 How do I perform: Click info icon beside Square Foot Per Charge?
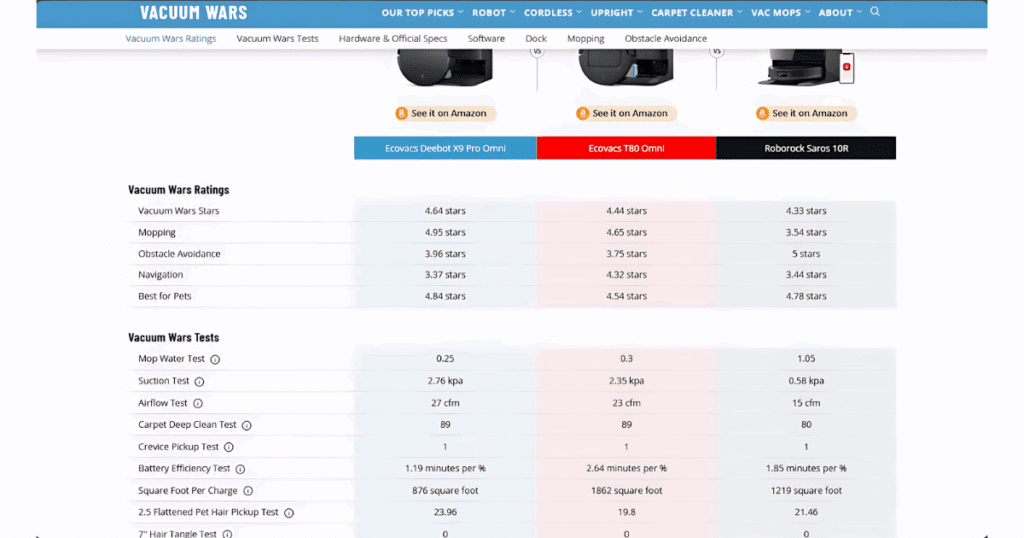point(248,491)
